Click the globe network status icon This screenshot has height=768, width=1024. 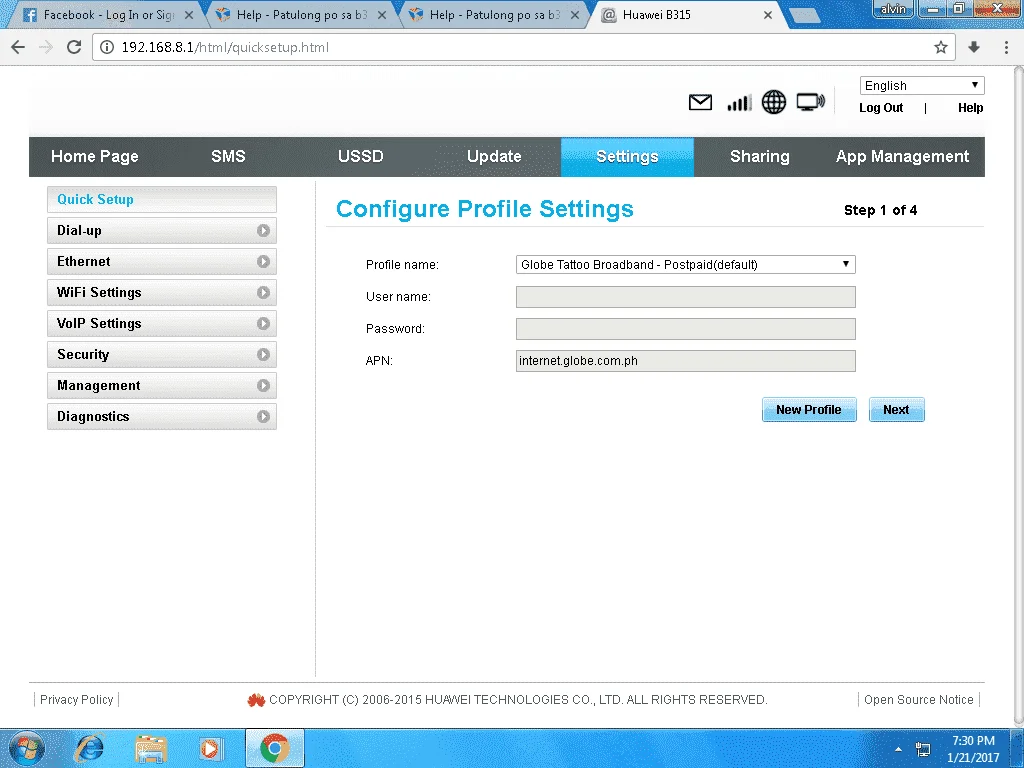[774, 103]
